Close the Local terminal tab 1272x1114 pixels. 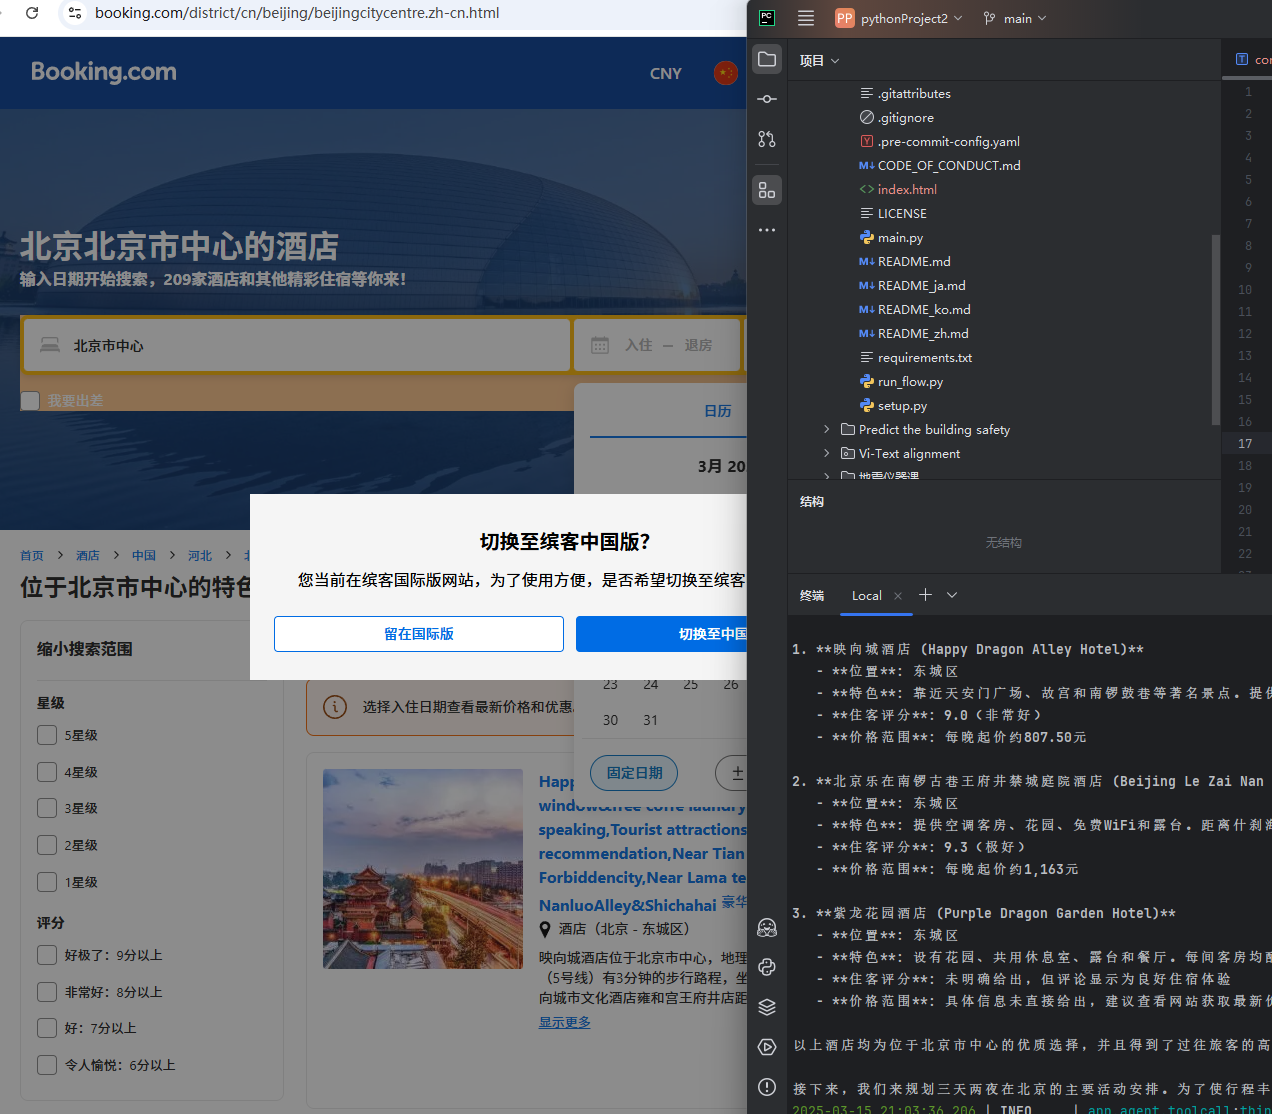pyautogui.click(x=898, y=596)
